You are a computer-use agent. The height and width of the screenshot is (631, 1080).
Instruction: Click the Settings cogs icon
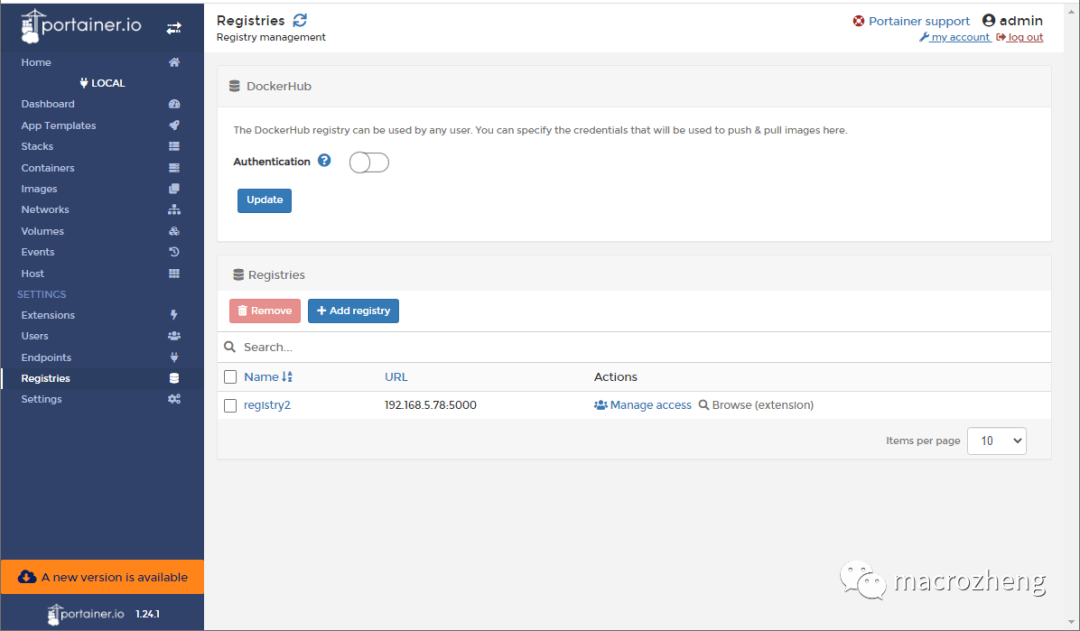174,399
